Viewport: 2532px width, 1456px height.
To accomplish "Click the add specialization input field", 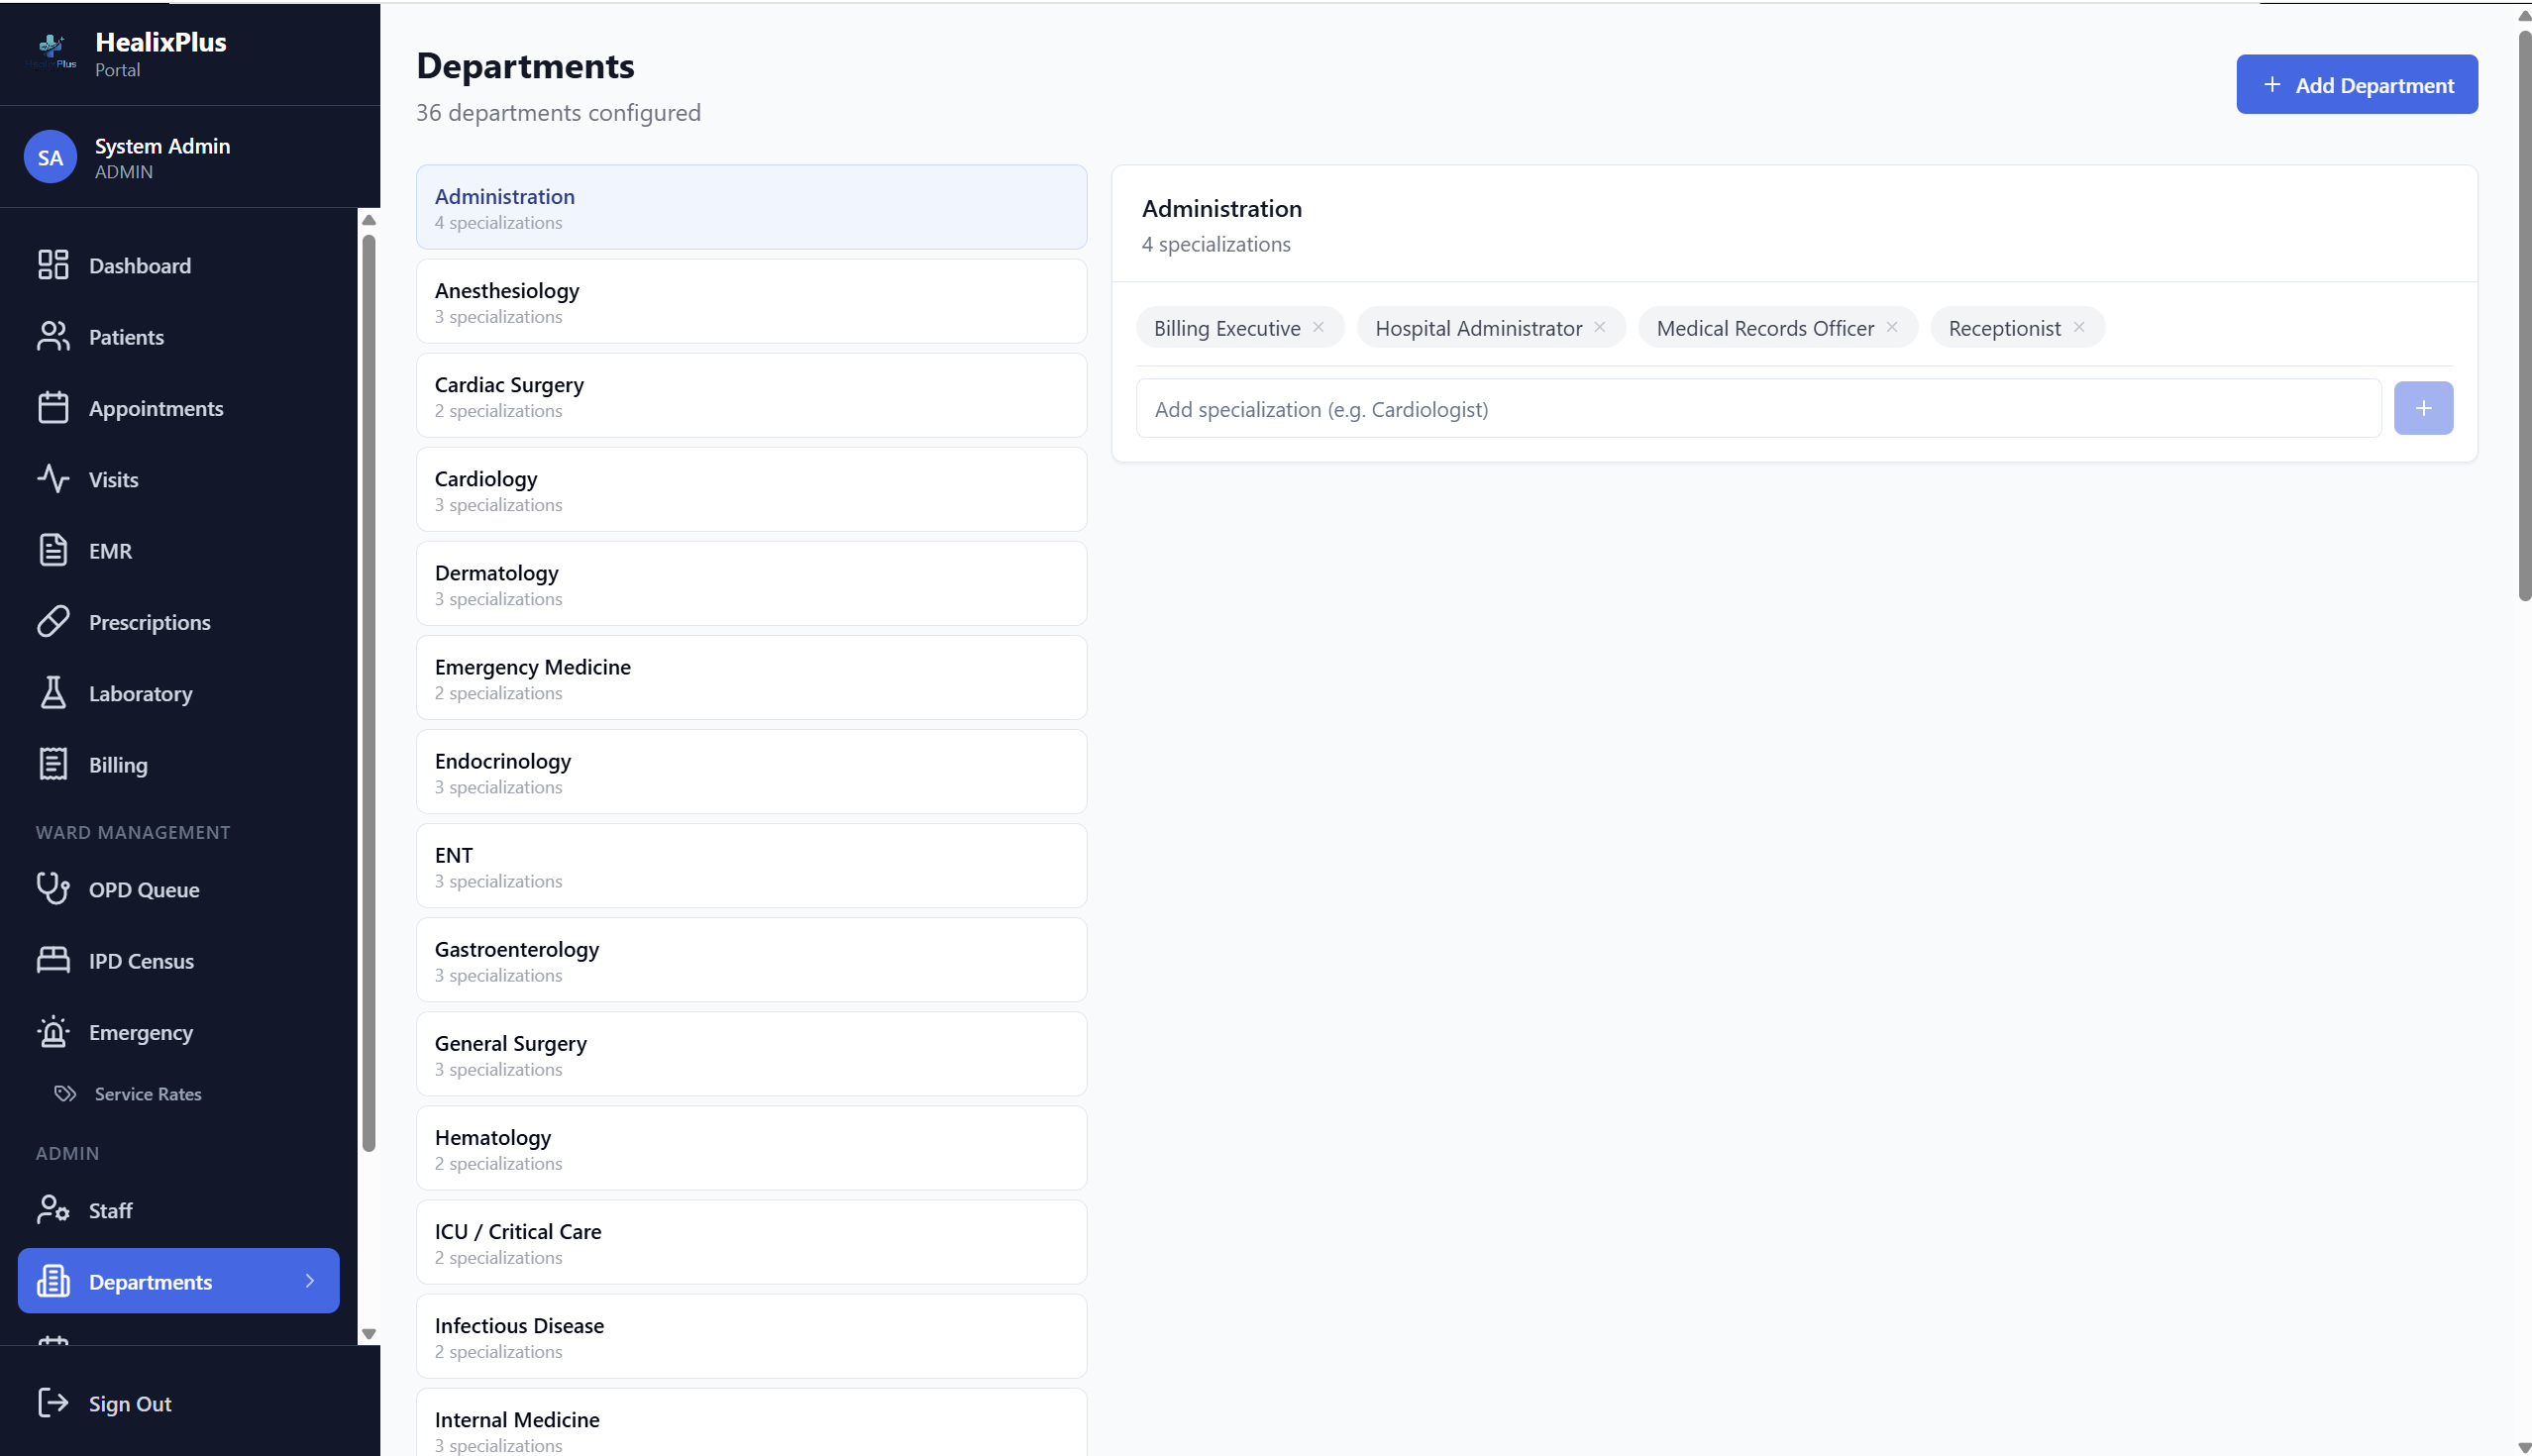I will pyautogui.click(x=1700, y=408).
